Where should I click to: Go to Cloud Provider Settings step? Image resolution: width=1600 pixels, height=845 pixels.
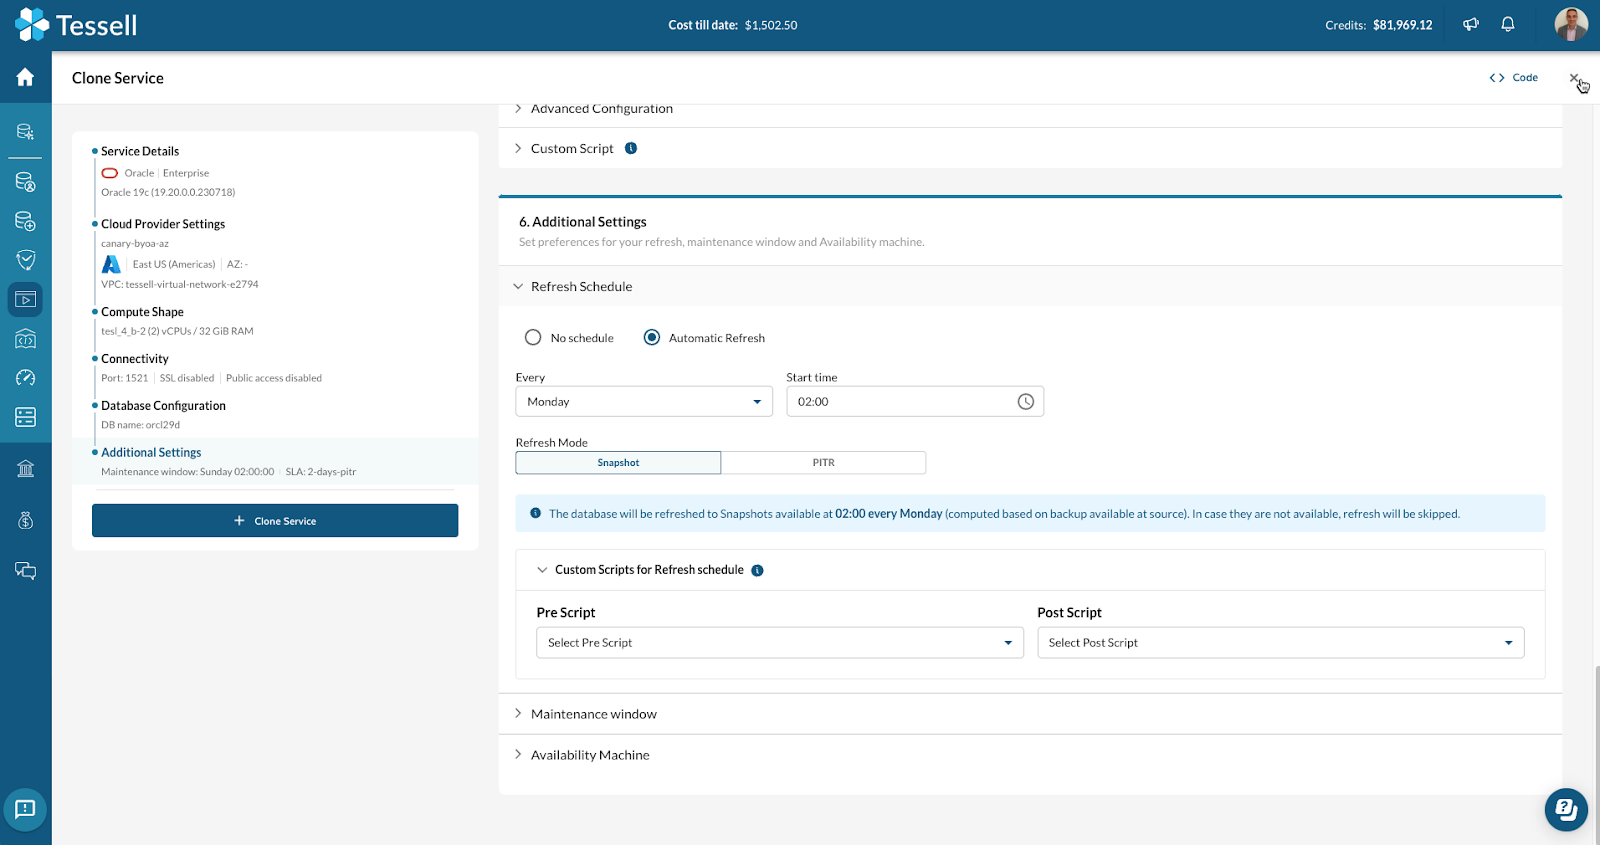tap(163, 224)
